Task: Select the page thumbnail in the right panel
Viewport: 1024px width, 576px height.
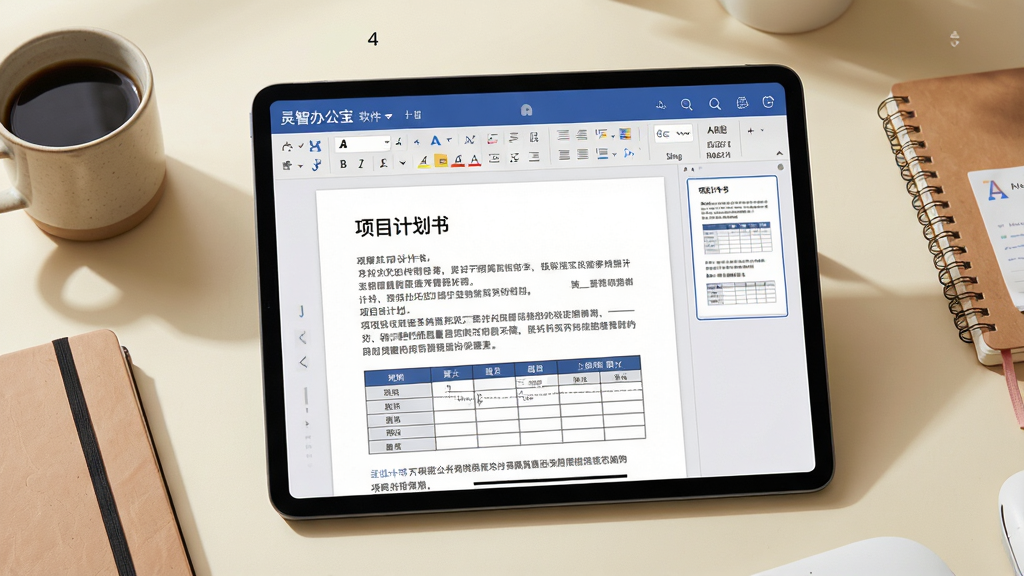Action: pyautogui.click(x=737, y=247)
